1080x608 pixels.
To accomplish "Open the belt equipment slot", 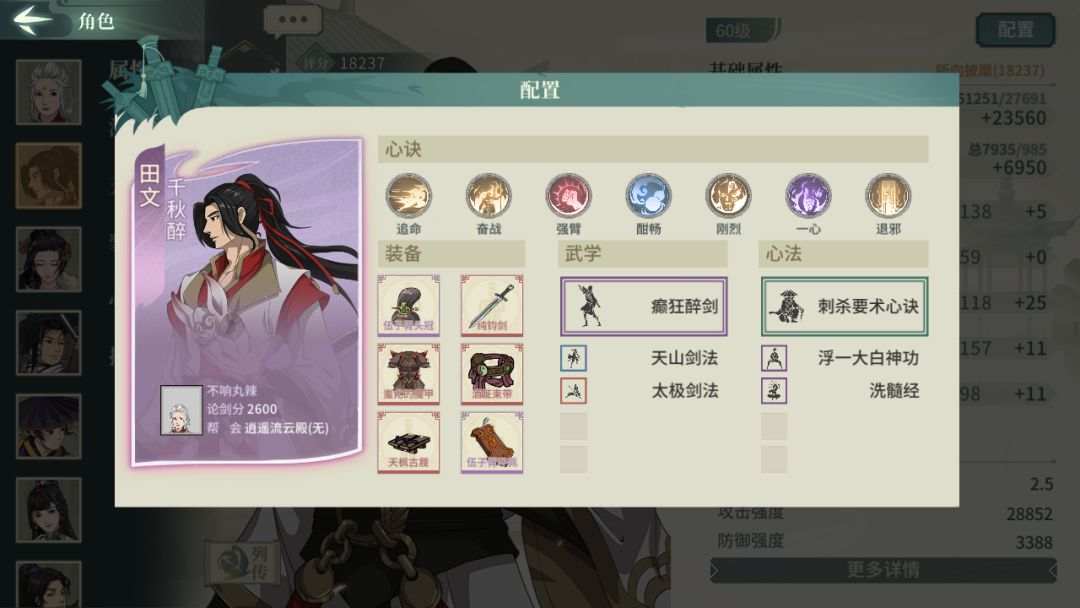I will [x=492, y=373].
